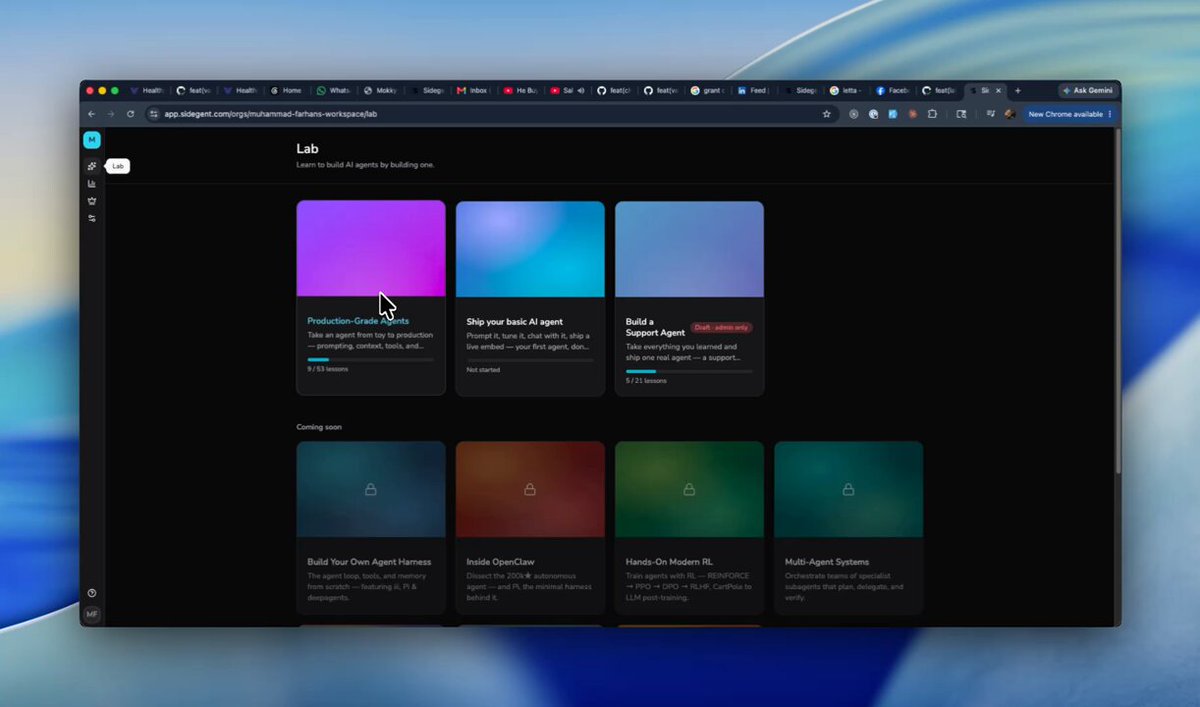Open the MF user avatar at sidebar bottom
The height and width of the screenshot is (707, 1200).
click(x=92, y=614)
